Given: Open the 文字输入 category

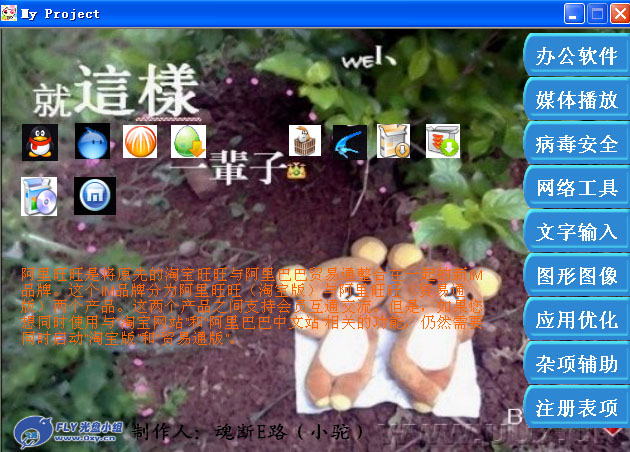Looking at the screenshot, I should click(x=577, y=232).
